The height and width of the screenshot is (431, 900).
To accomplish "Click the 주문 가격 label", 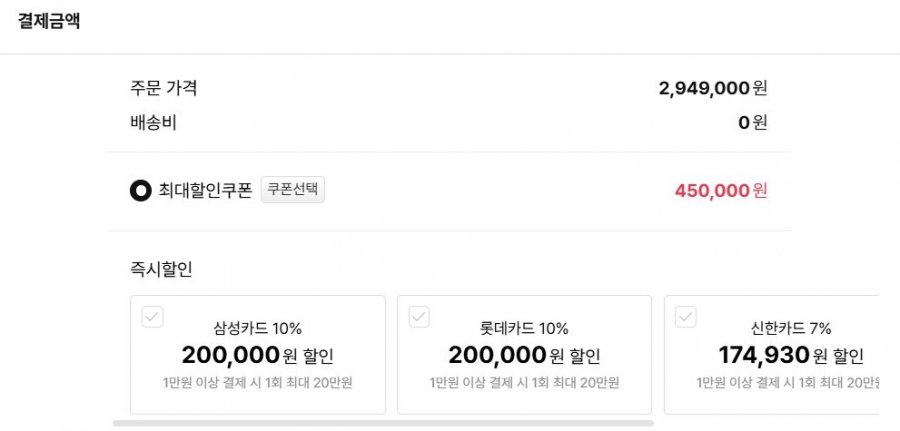I will pyautogui.click(x=163, y=88).
